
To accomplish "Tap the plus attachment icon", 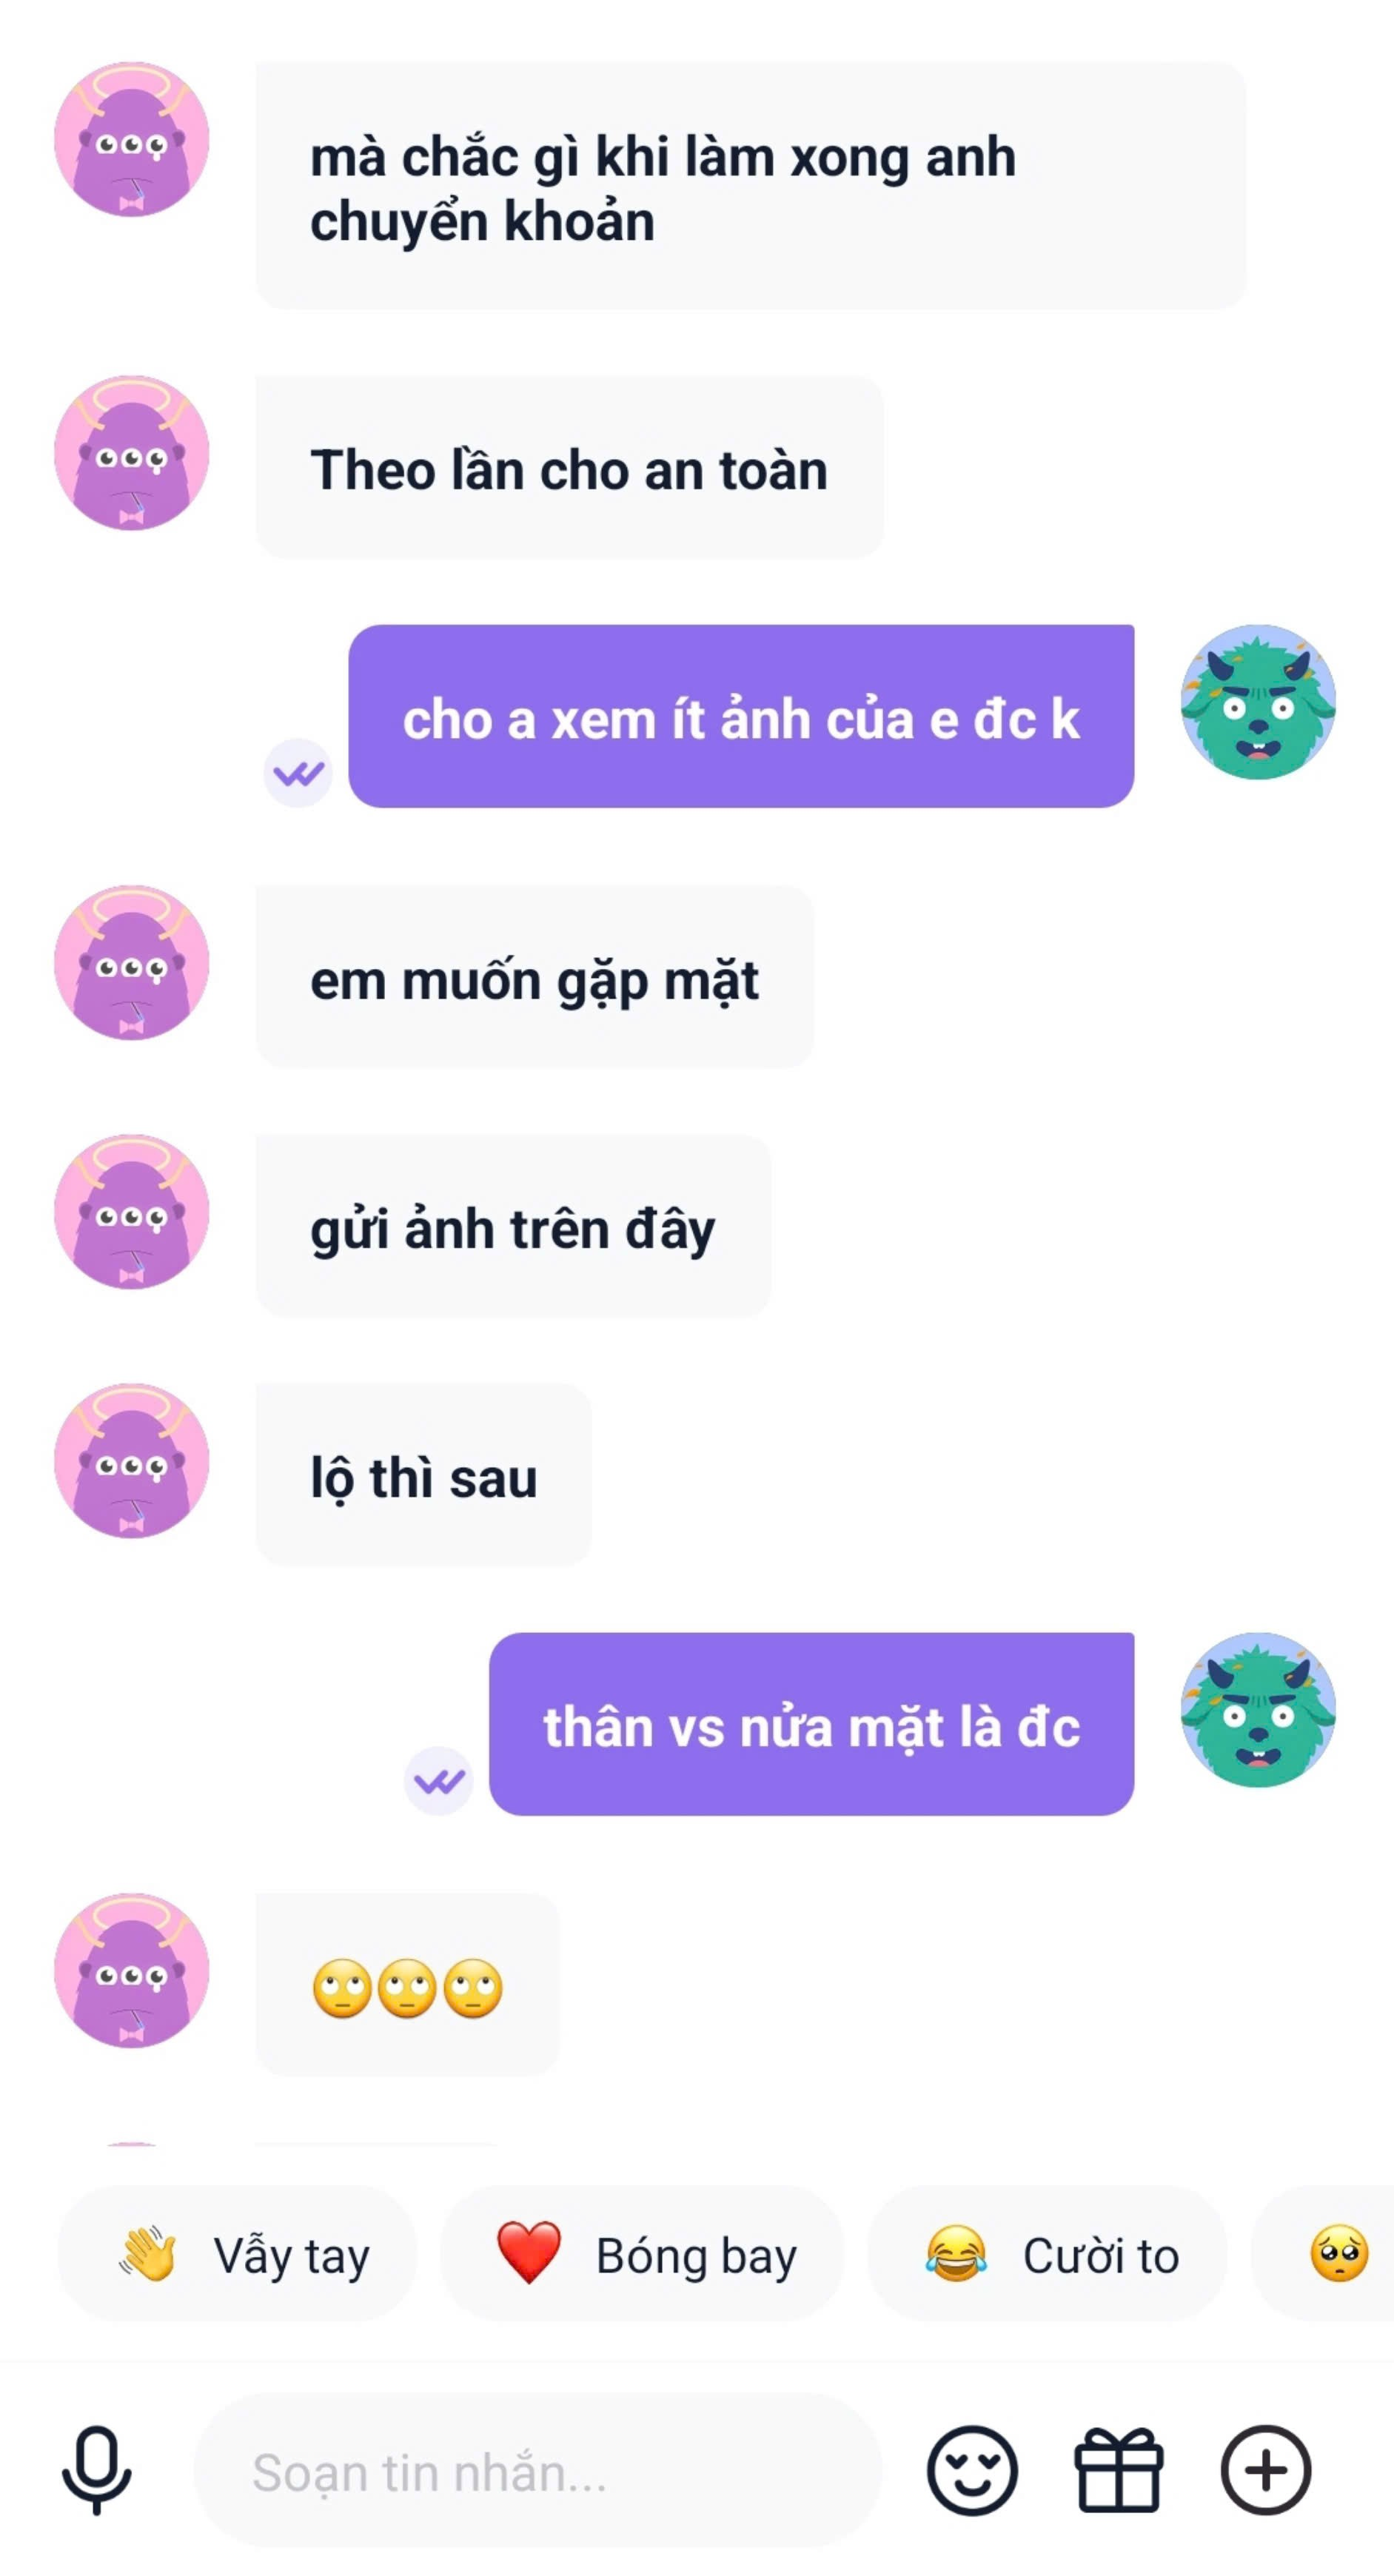I will (1266, 2470).
